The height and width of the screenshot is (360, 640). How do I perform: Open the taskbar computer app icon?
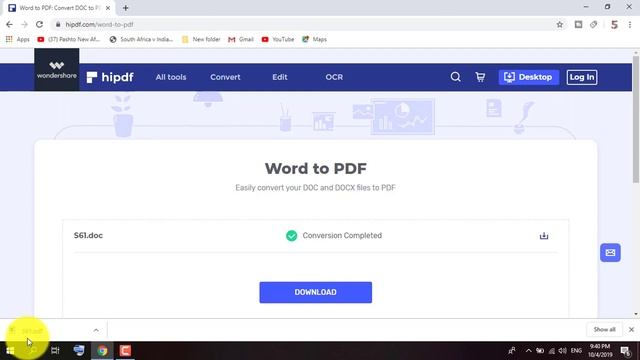click(79, 351)
